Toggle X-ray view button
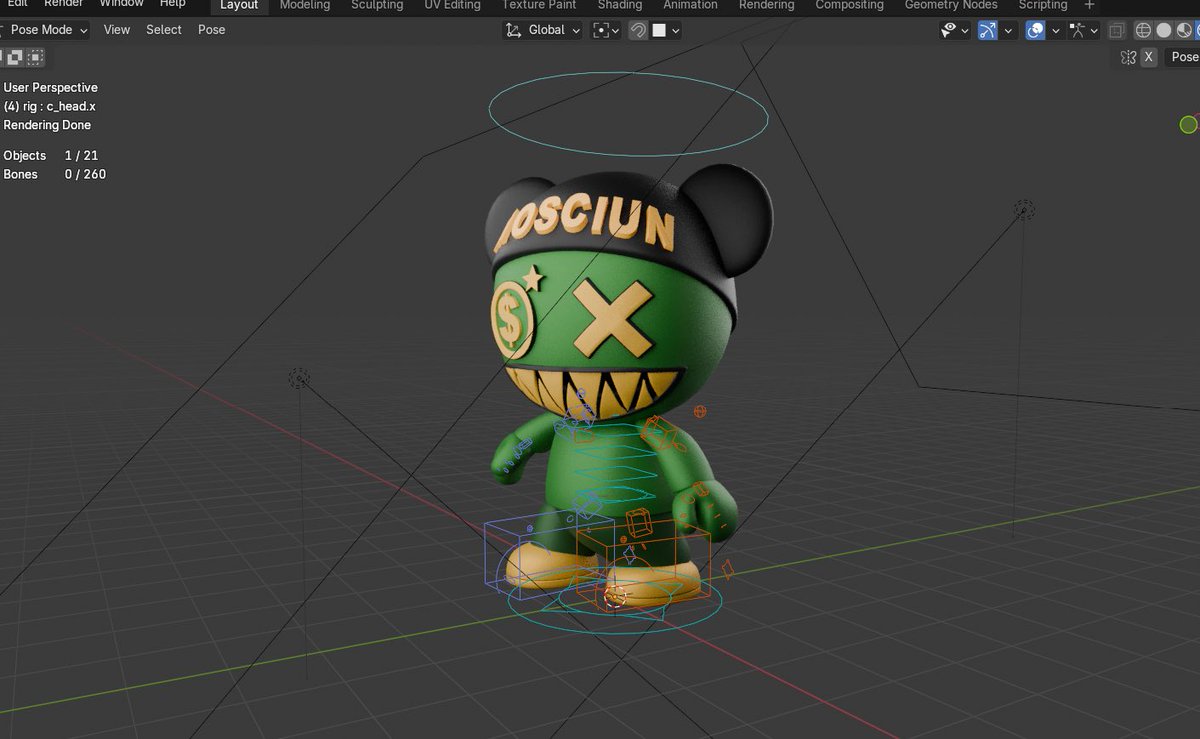Screen dimensions: 1200x739 coord(1117,30)
